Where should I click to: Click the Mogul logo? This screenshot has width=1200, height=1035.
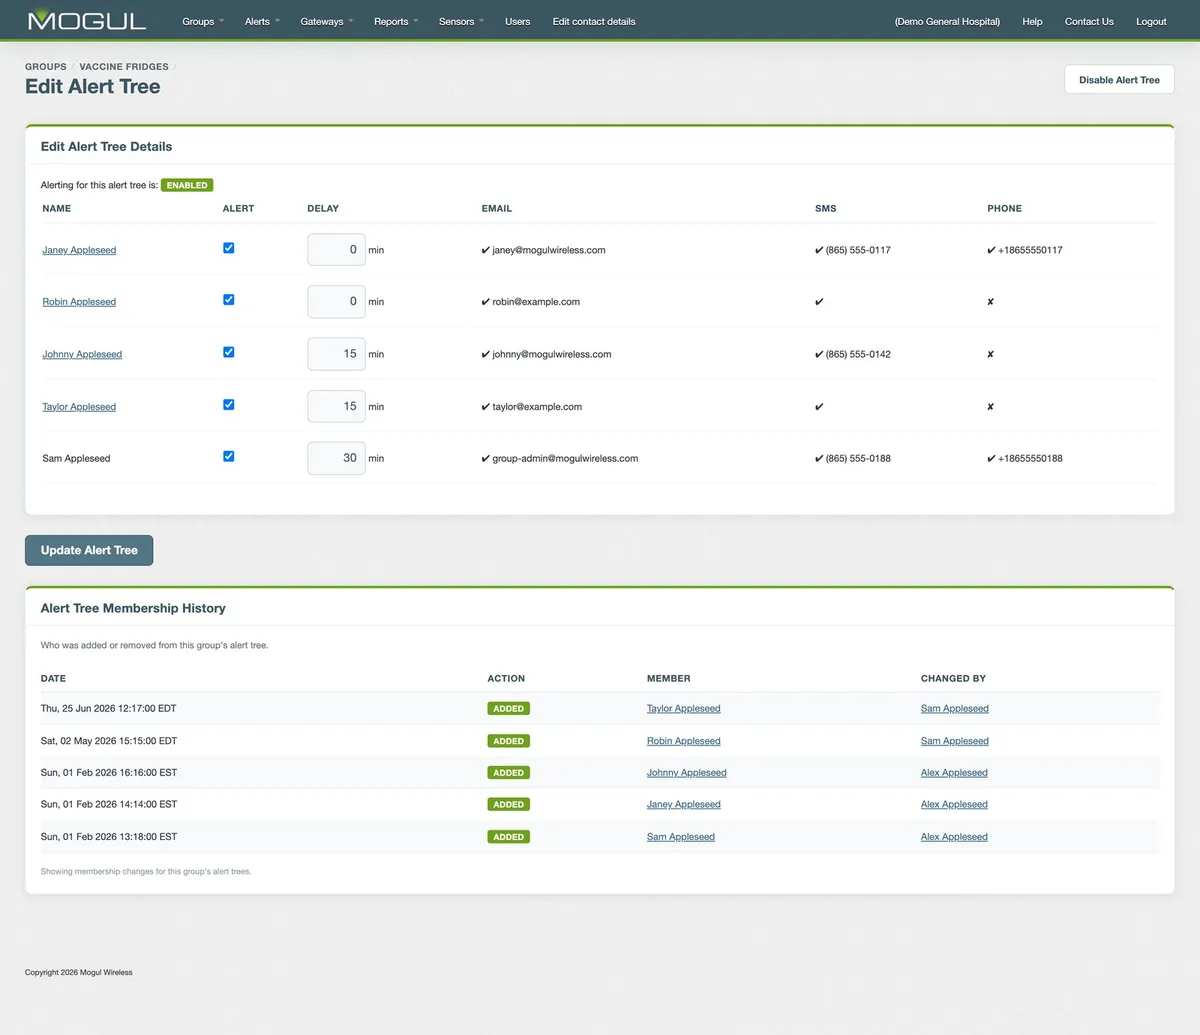pos(87,20)
